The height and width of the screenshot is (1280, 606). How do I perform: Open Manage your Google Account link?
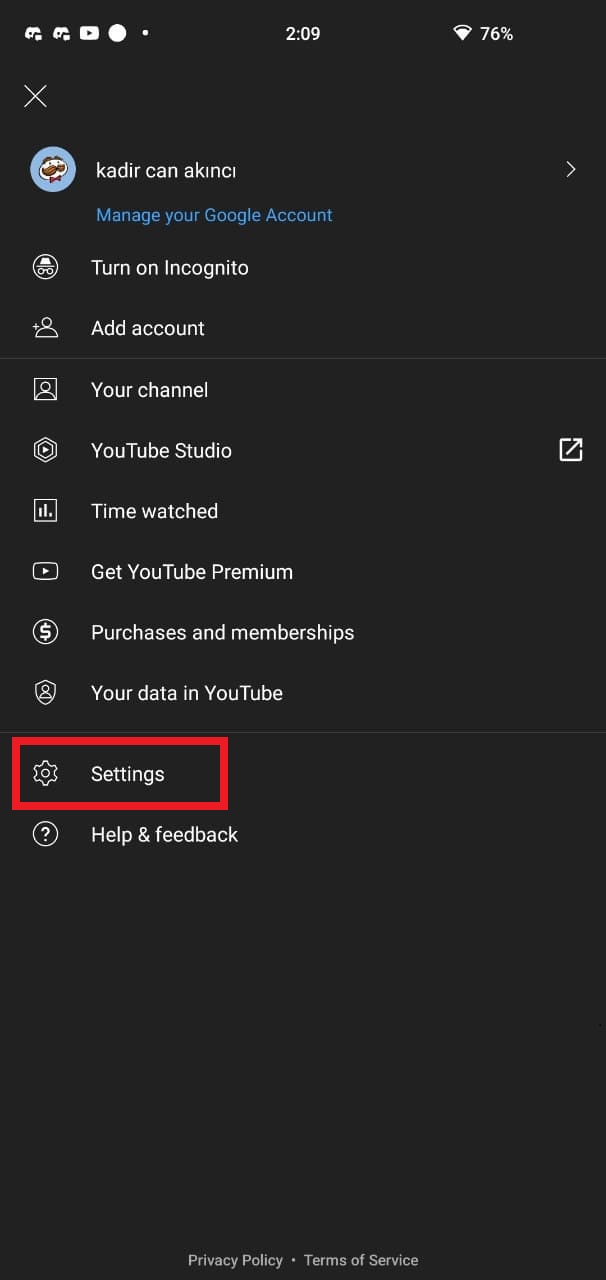(214, 215)
